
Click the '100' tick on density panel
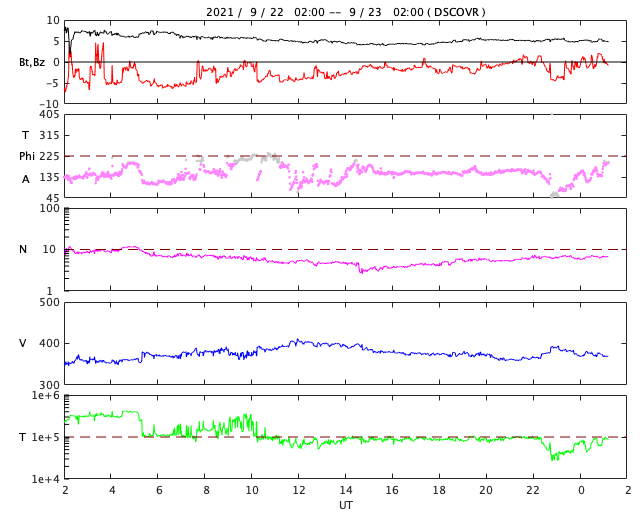click(x=49, y=208)
